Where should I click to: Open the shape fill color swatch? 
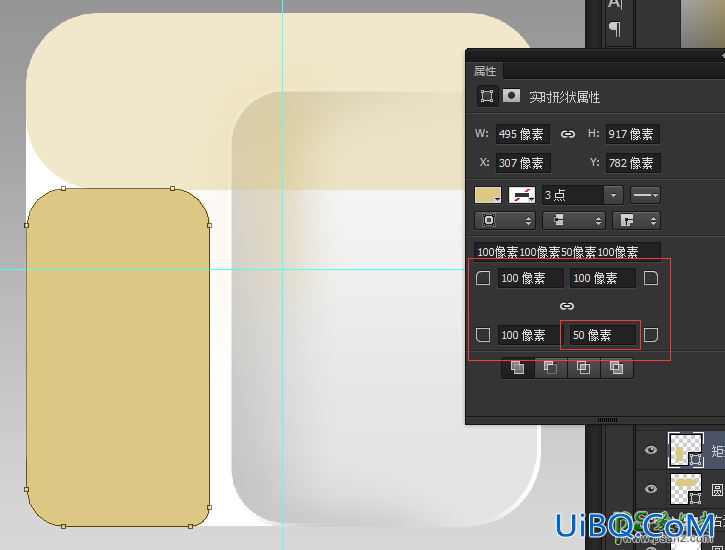tap(488, 195)
